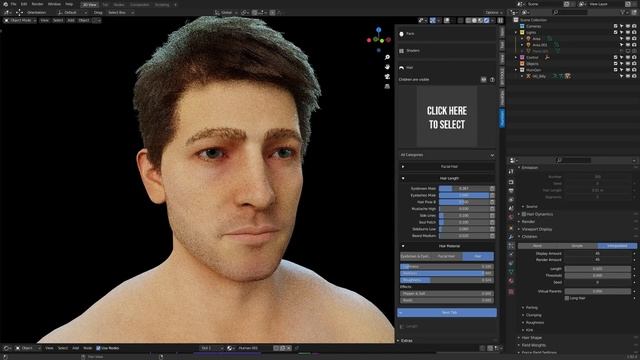
Task: Enable the Long Hair checkbox
Action: 567,298
